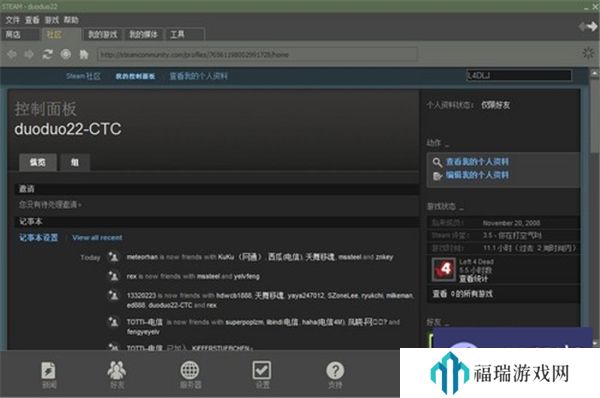The image size is (600, 398).
Task: Go back using the browser back arrow
Action: coord(12,54)
